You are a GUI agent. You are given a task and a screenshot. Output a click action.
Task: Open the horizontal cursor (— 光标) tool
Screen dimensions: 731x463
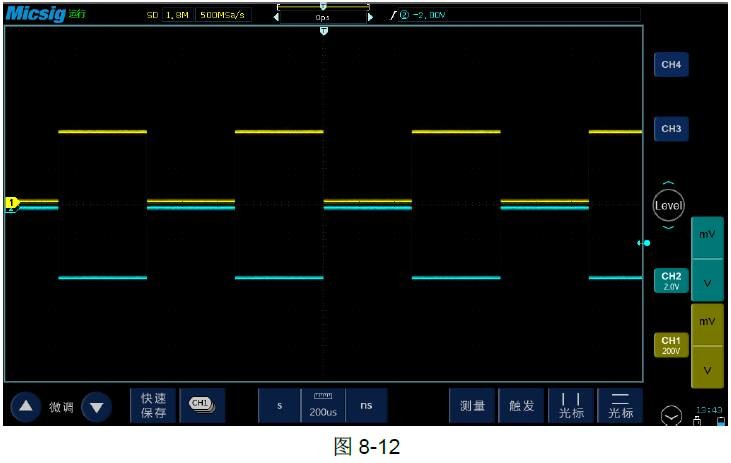click(x=620, y=405)
